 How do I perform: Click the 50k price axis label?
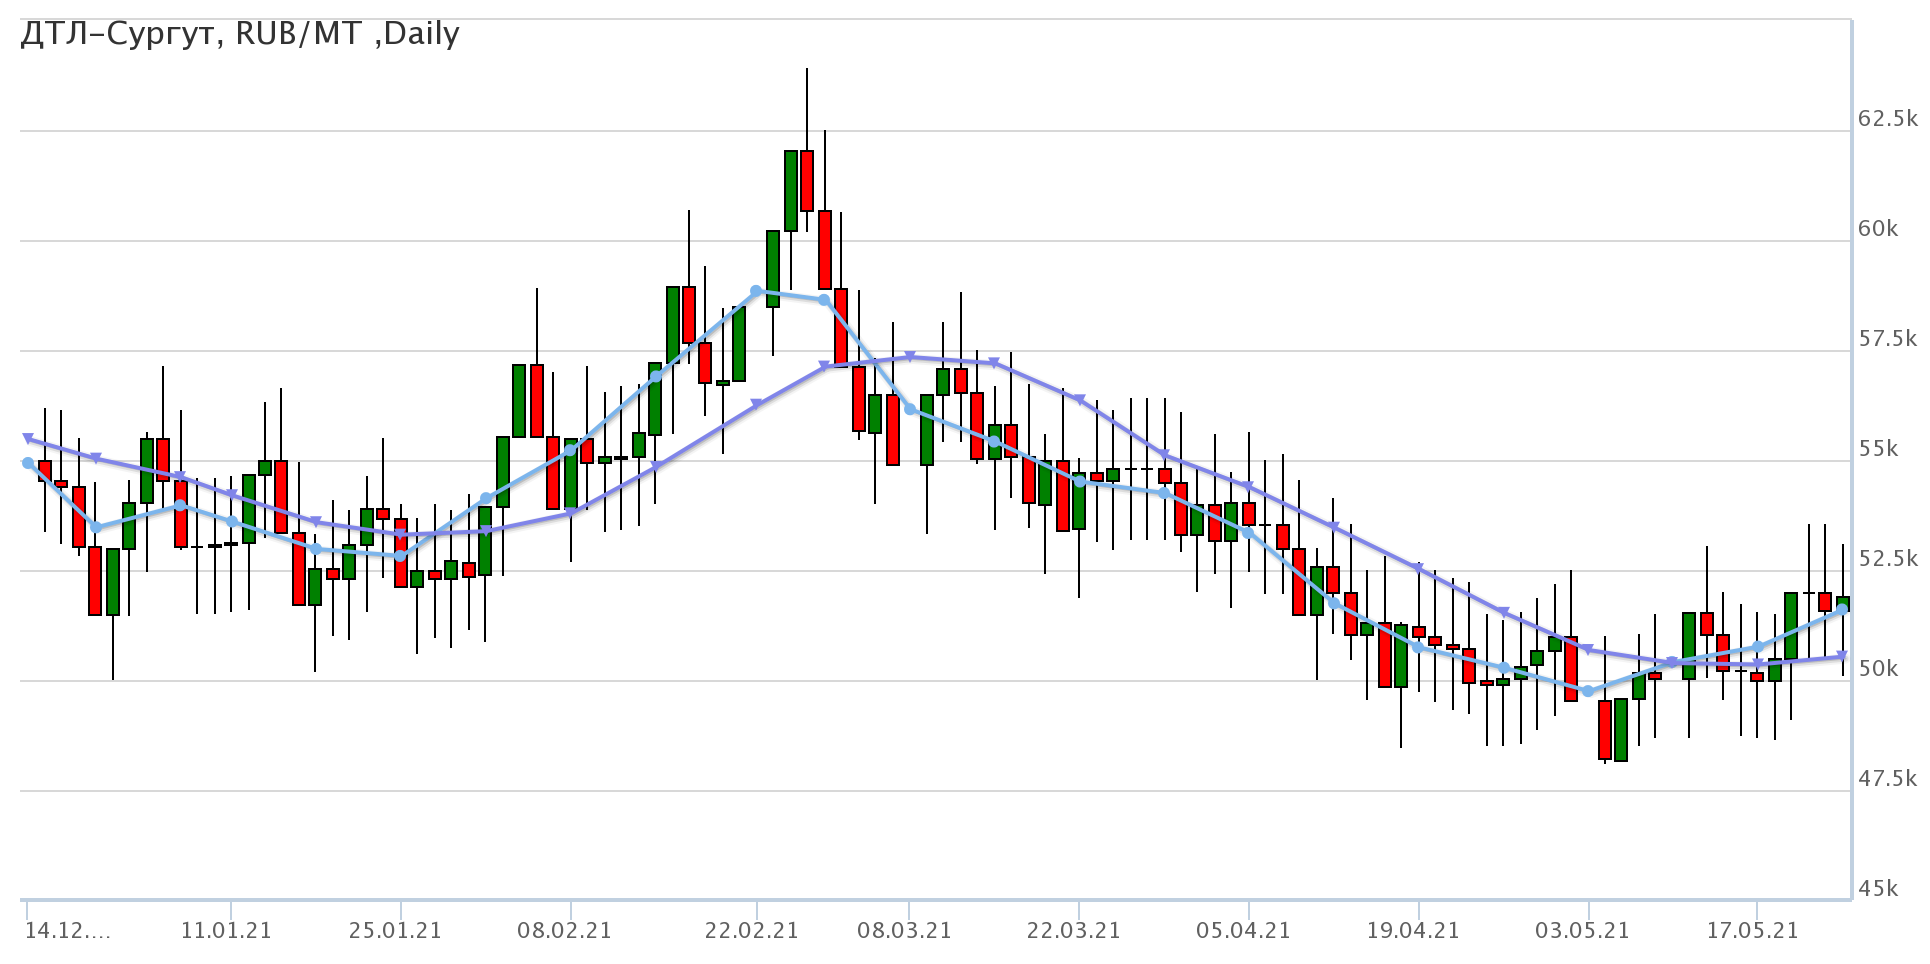tap(1877, 669)
